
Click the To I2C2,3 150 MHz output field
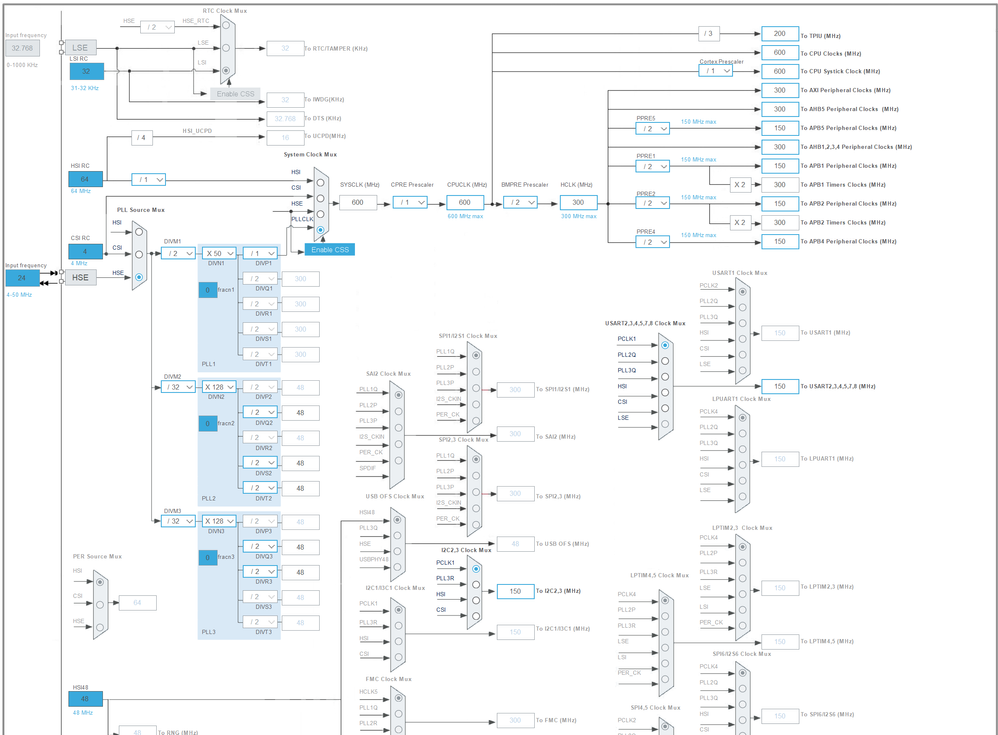point(516,591)
